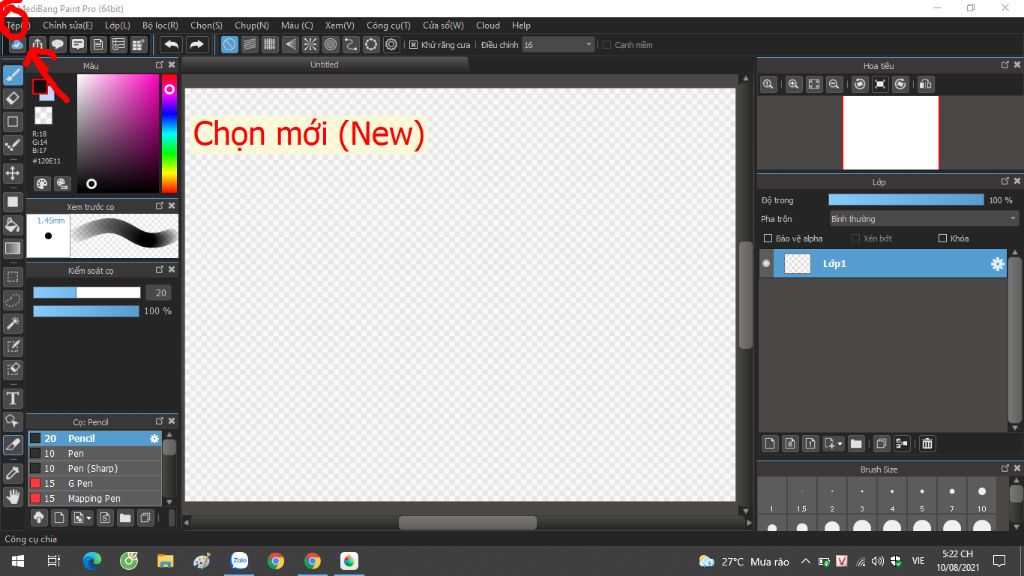This screenshot has width=1024, height=576.
Task: Open Lớp1 layer settings gear
Action: point(997,264)
